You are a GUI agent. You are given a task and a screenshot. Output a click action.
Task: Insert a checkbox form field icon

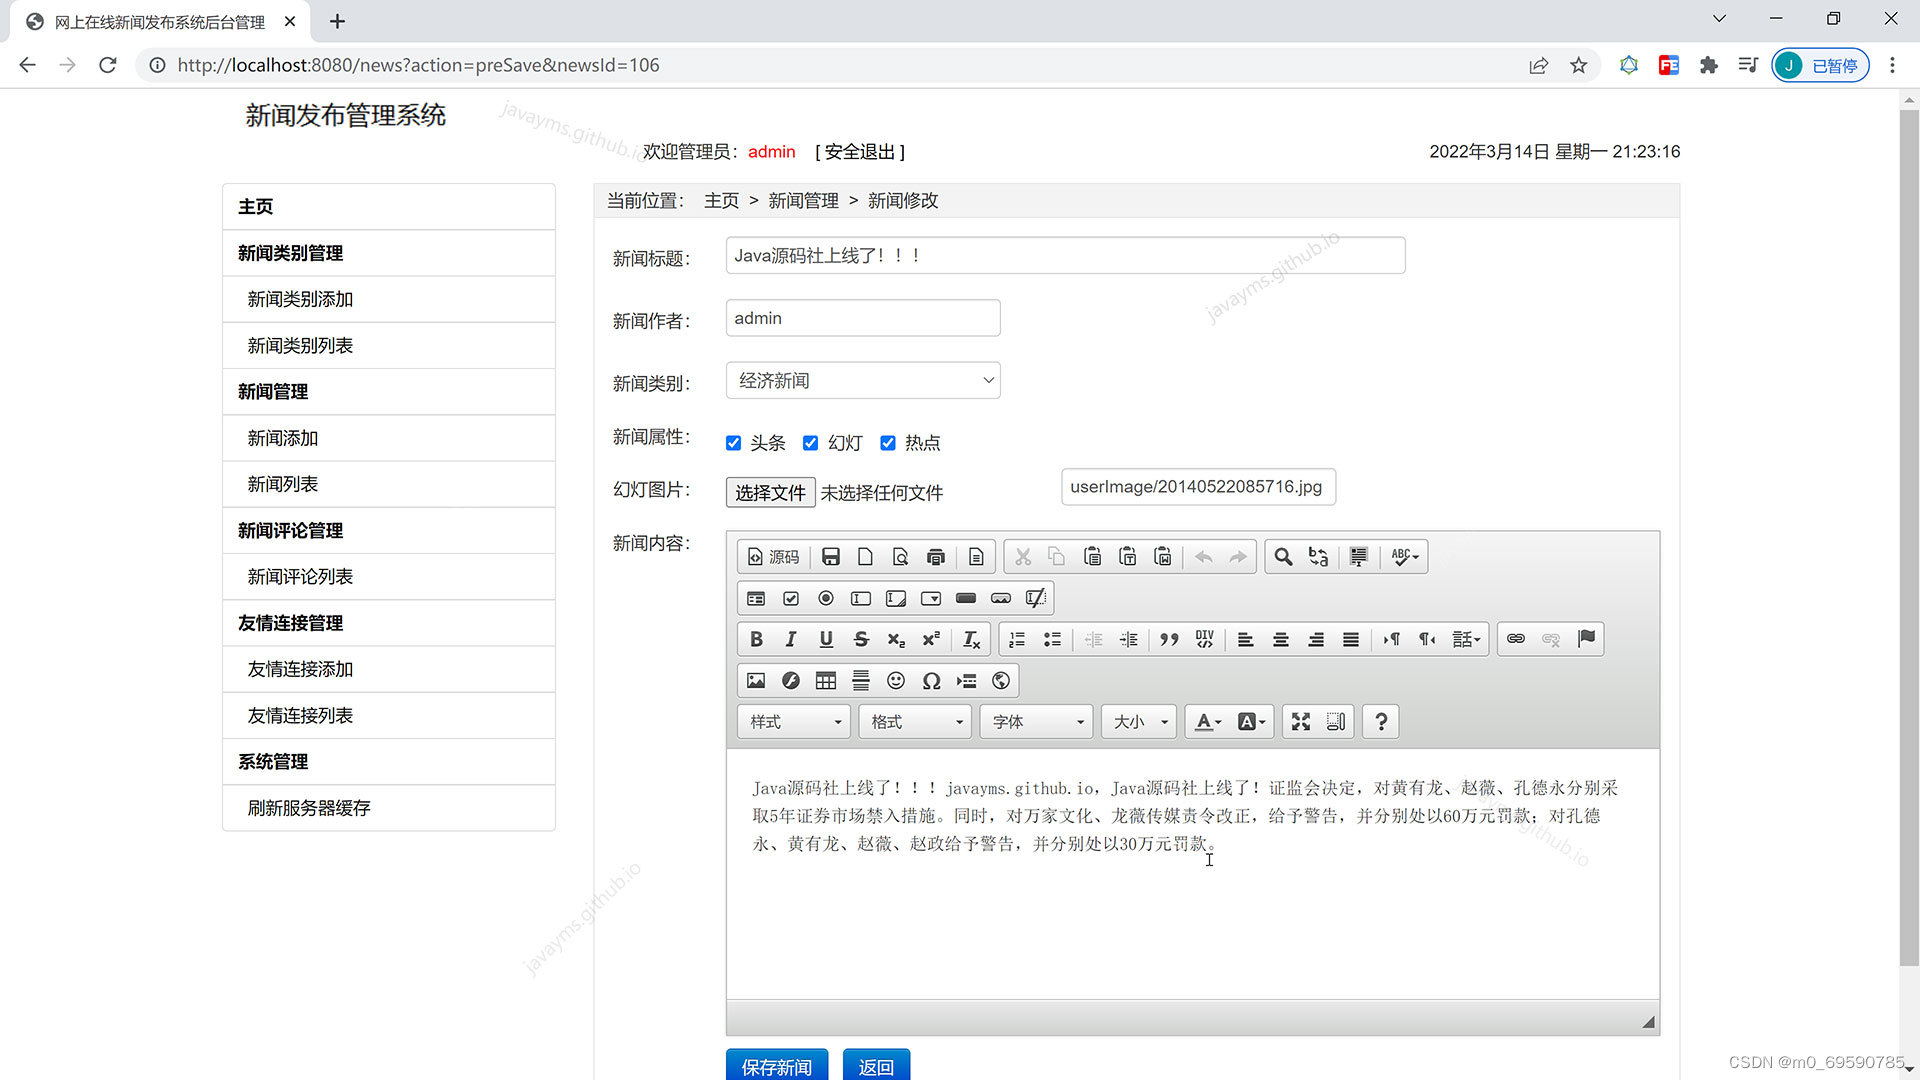[791, 598]
